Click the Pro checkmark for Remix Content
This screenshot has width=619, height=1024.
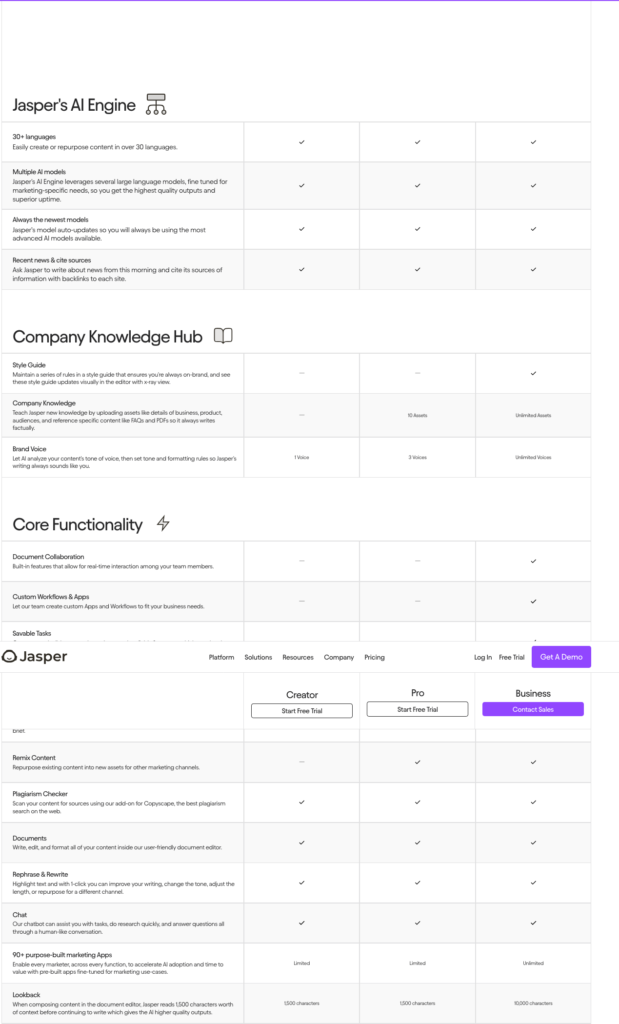(x=418, y=762)
